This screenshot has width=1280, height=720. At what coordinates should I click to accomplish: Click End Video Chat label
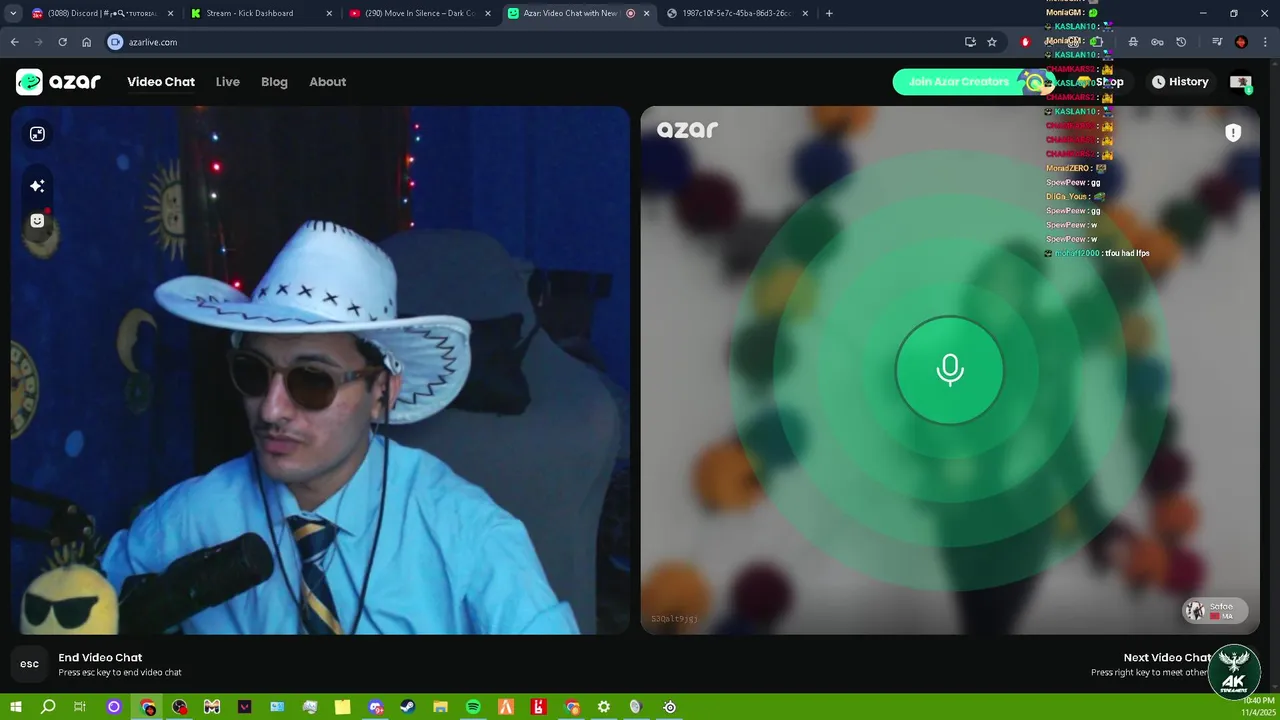100,658
